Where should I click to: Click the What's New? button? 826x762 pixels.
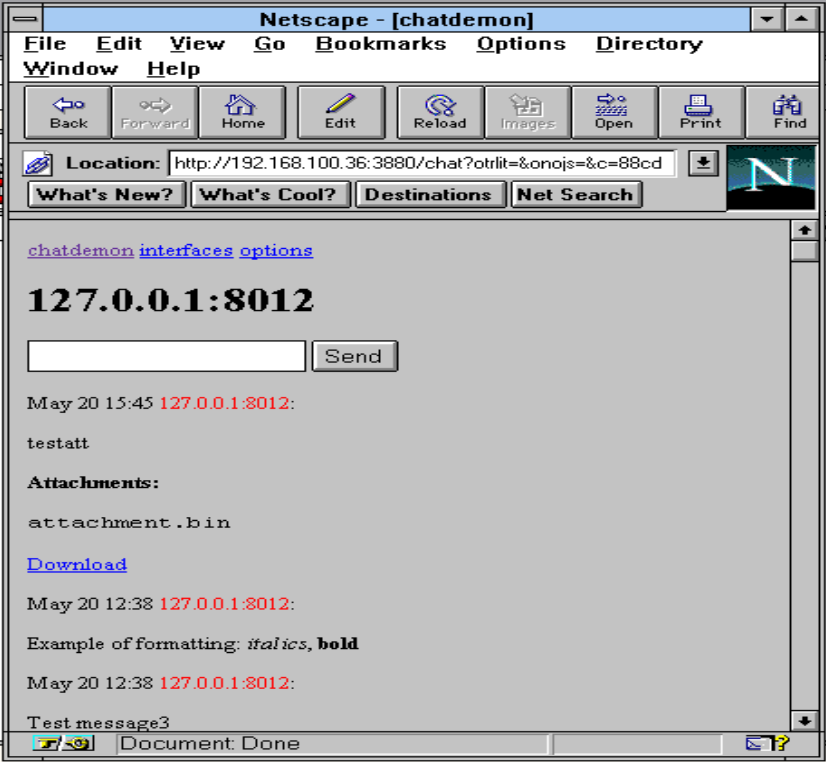coord(106,194)
